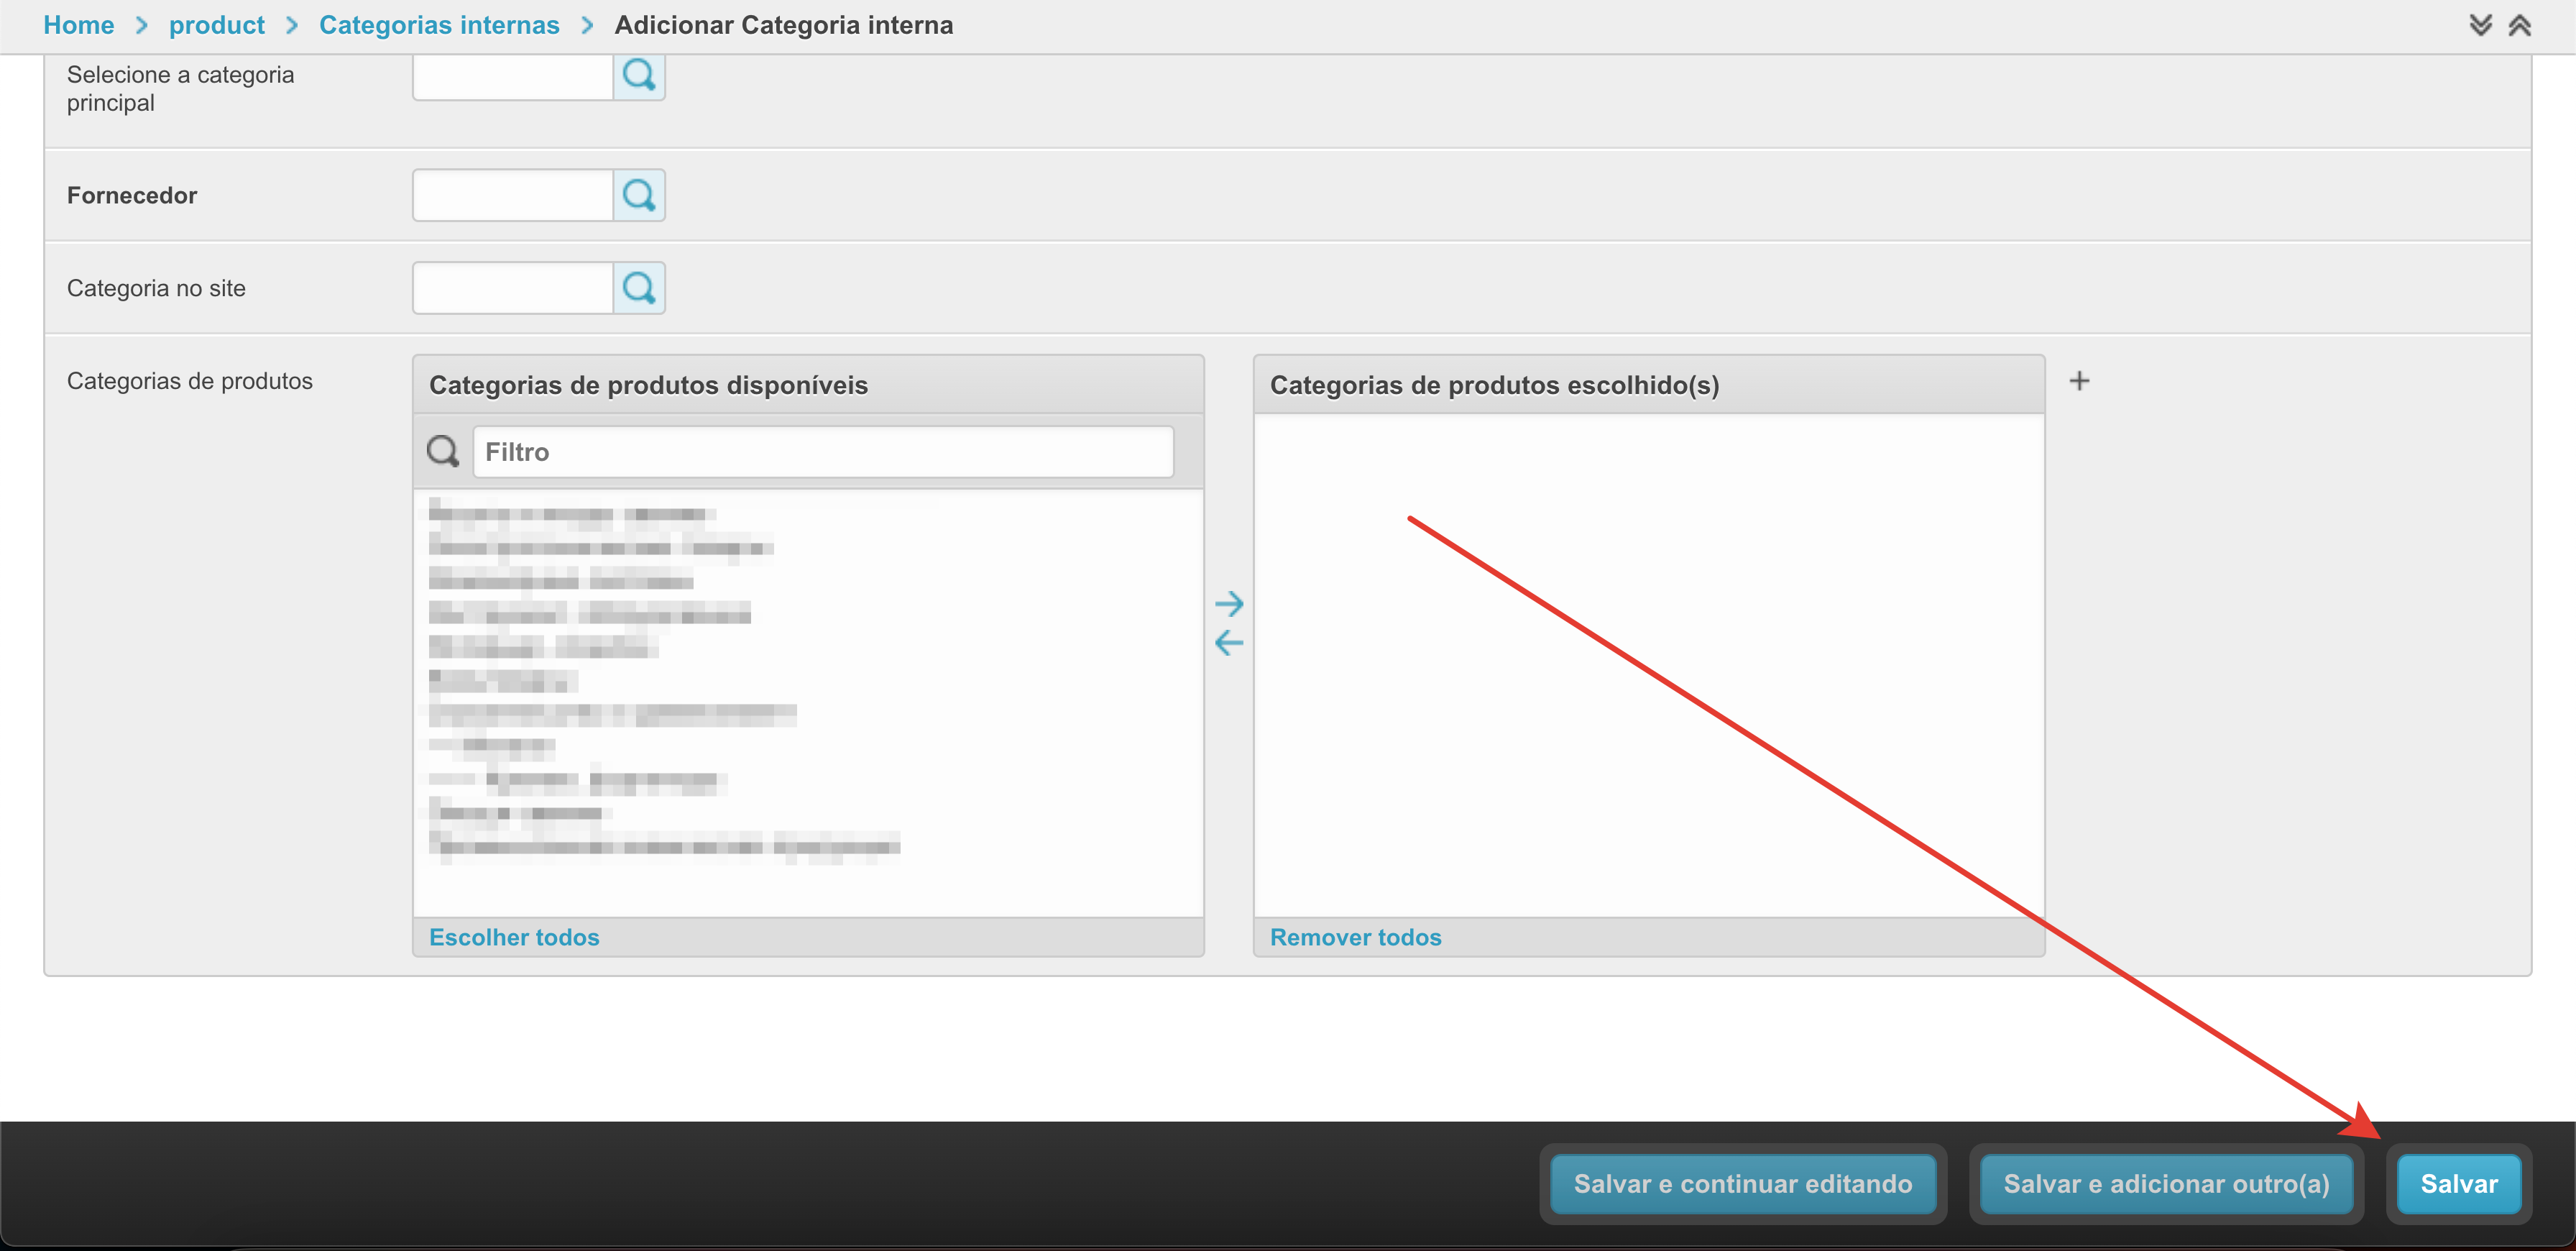The height and width of the screenshot is (1251, 2576).
Task: Click Salvar e continuar editando
Action: click(1742, 1184)
